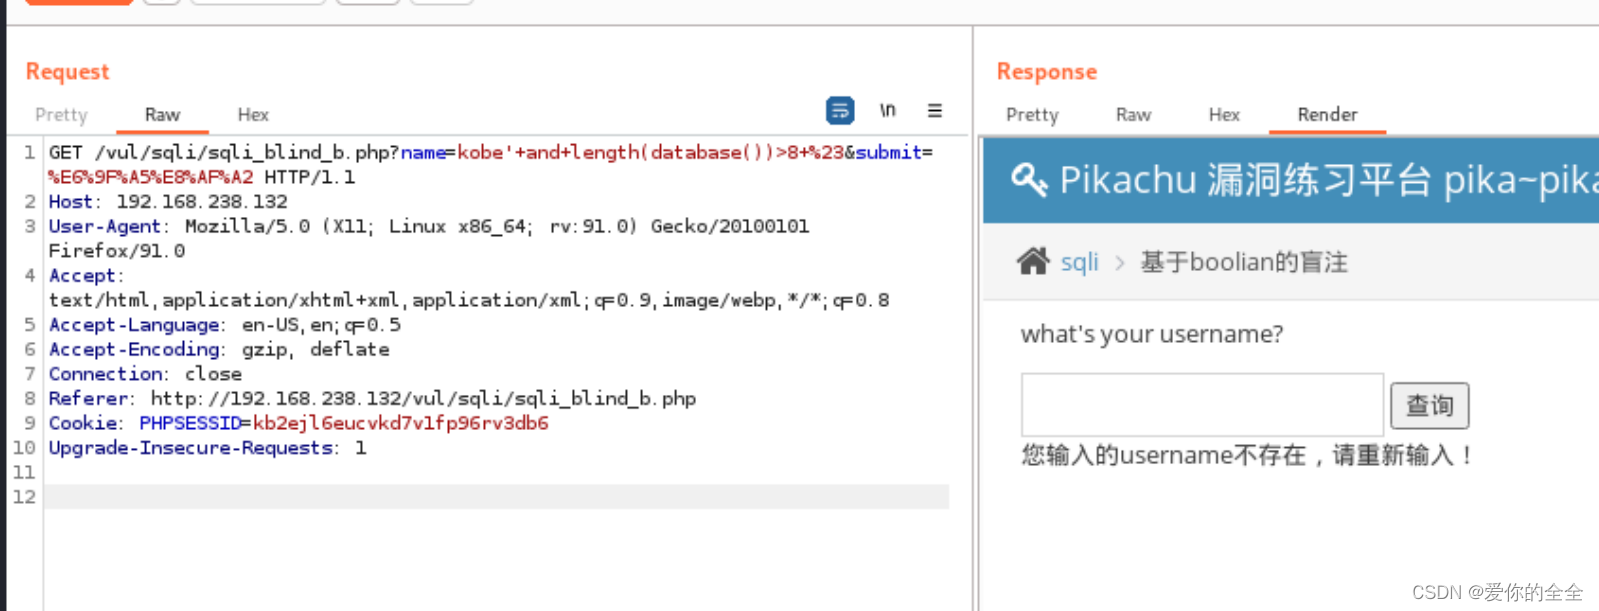
Task: Click the User-Agent header line
Action: [429, 226]
